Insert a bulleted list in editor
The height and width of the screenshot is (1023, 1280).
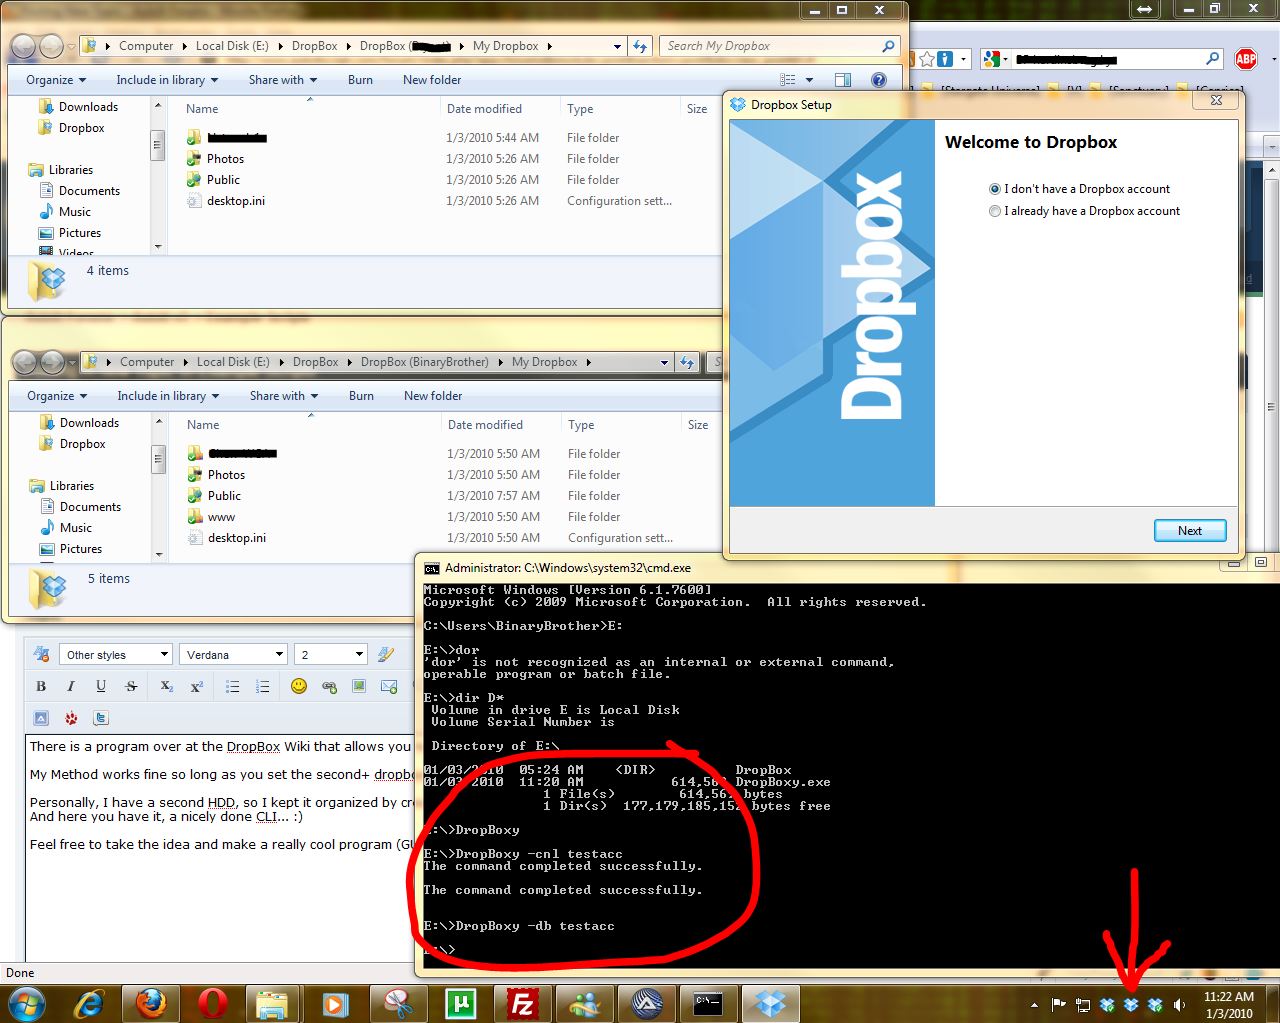(x=232, y=686)
